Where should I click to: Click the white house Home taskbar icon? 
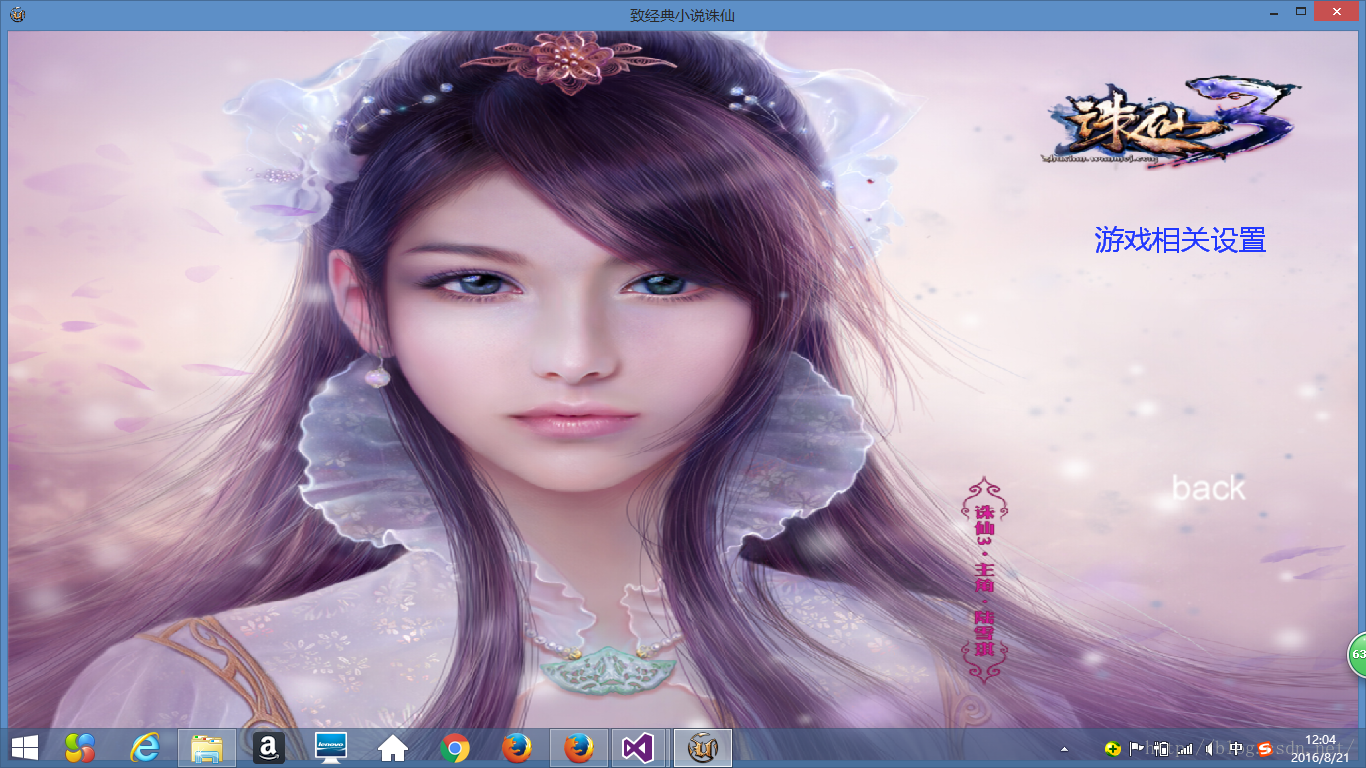(x=392, y=747)
